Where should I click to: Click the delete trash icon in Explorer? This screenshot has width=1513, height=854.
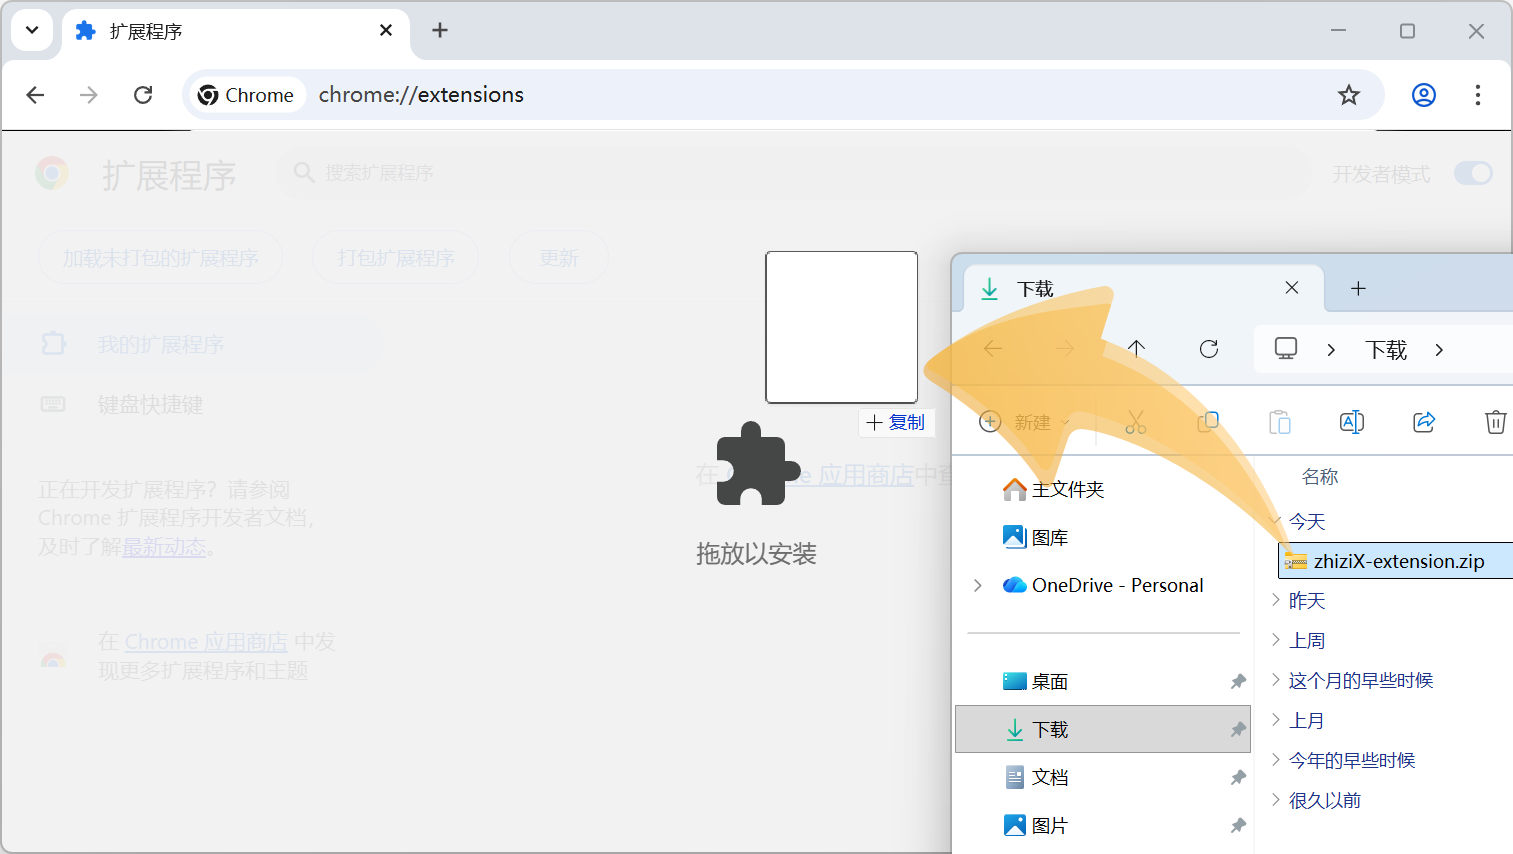click(1495, 422)
